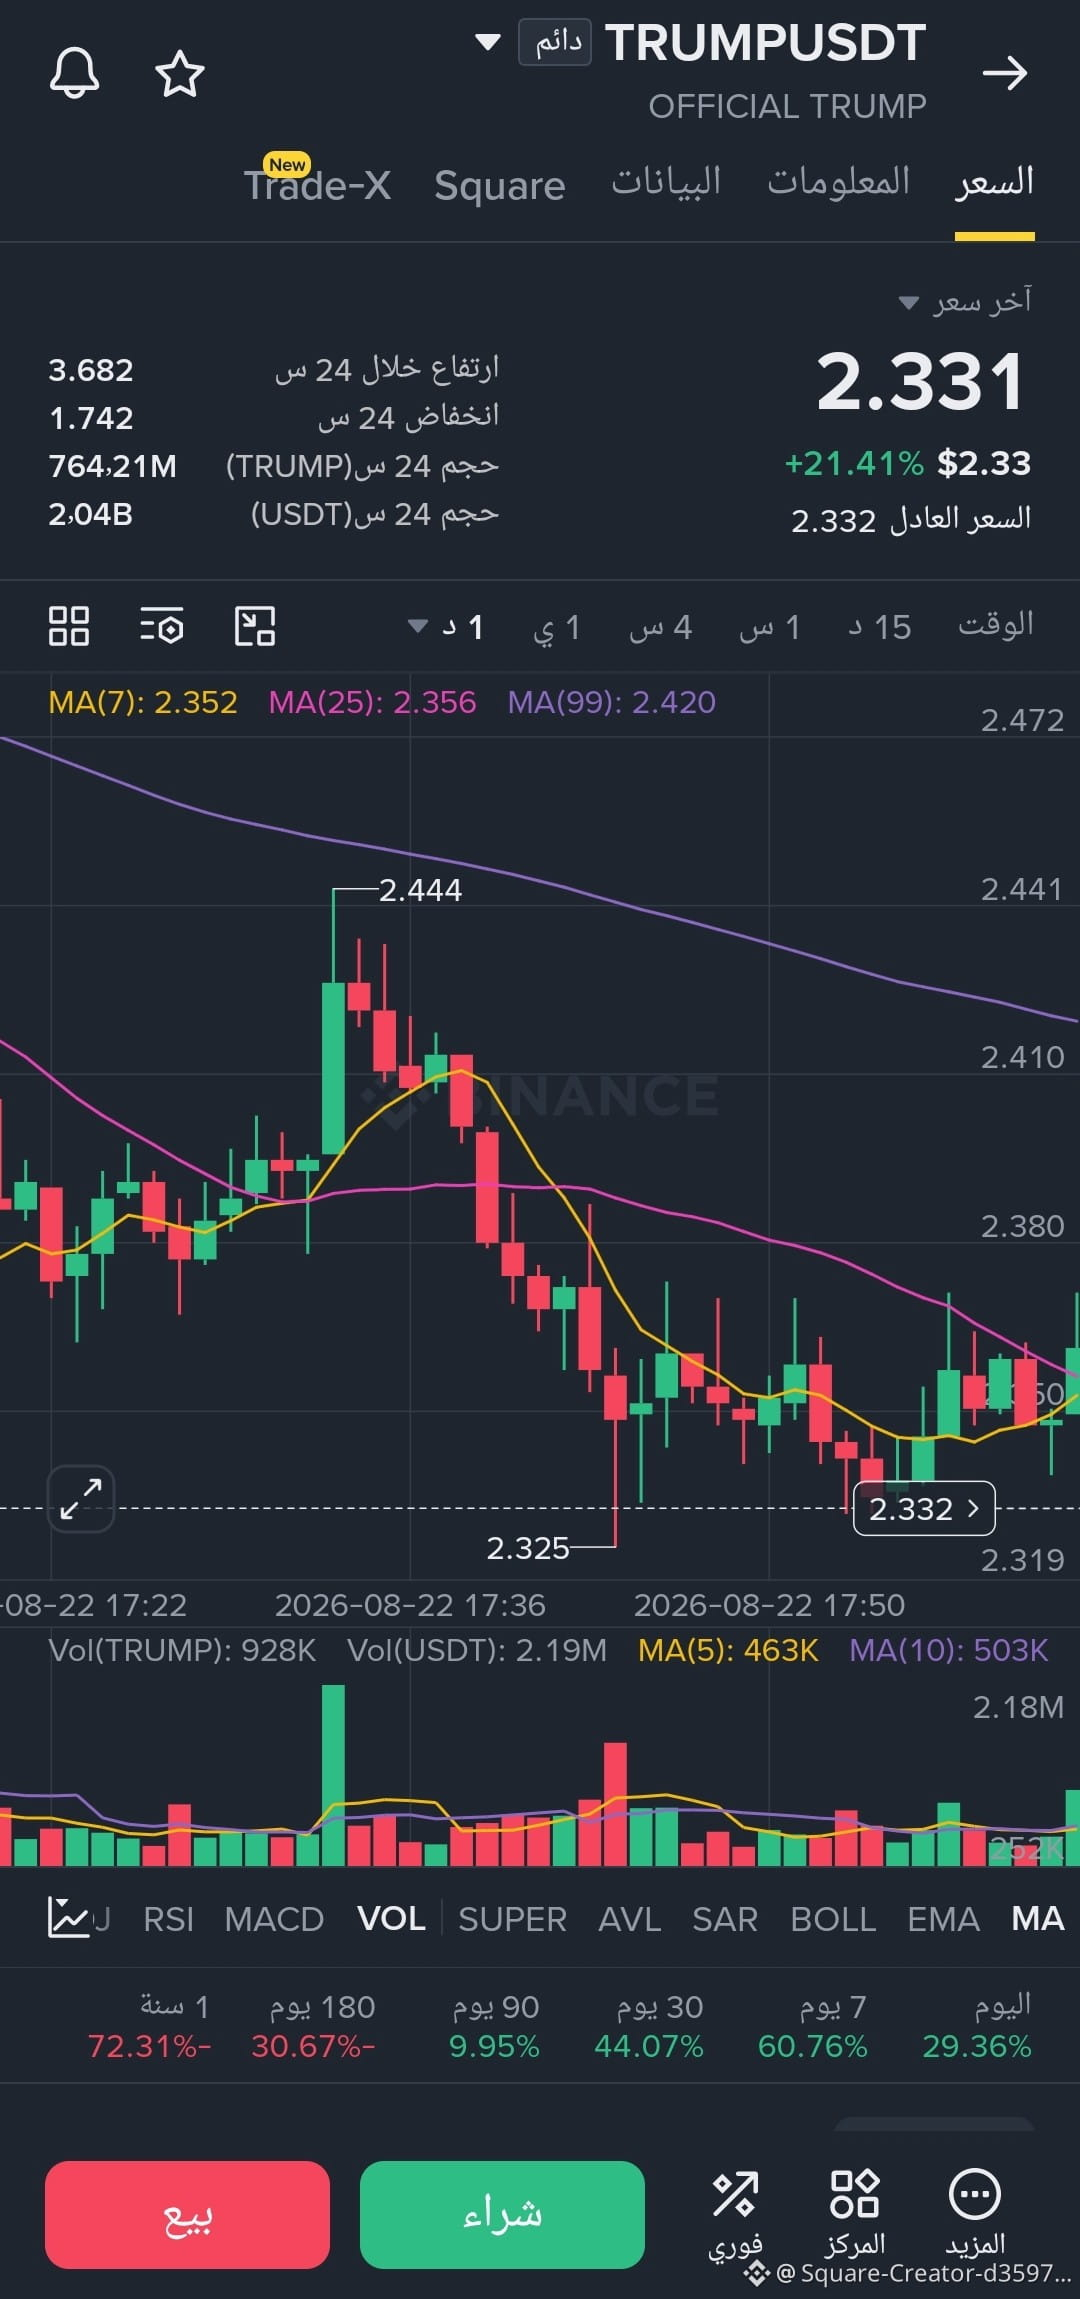The width and height of the screenshot is (1080, 2299).
Task: Tap the arrow icon beside TRUMPUSDT
Action: 1005,73
